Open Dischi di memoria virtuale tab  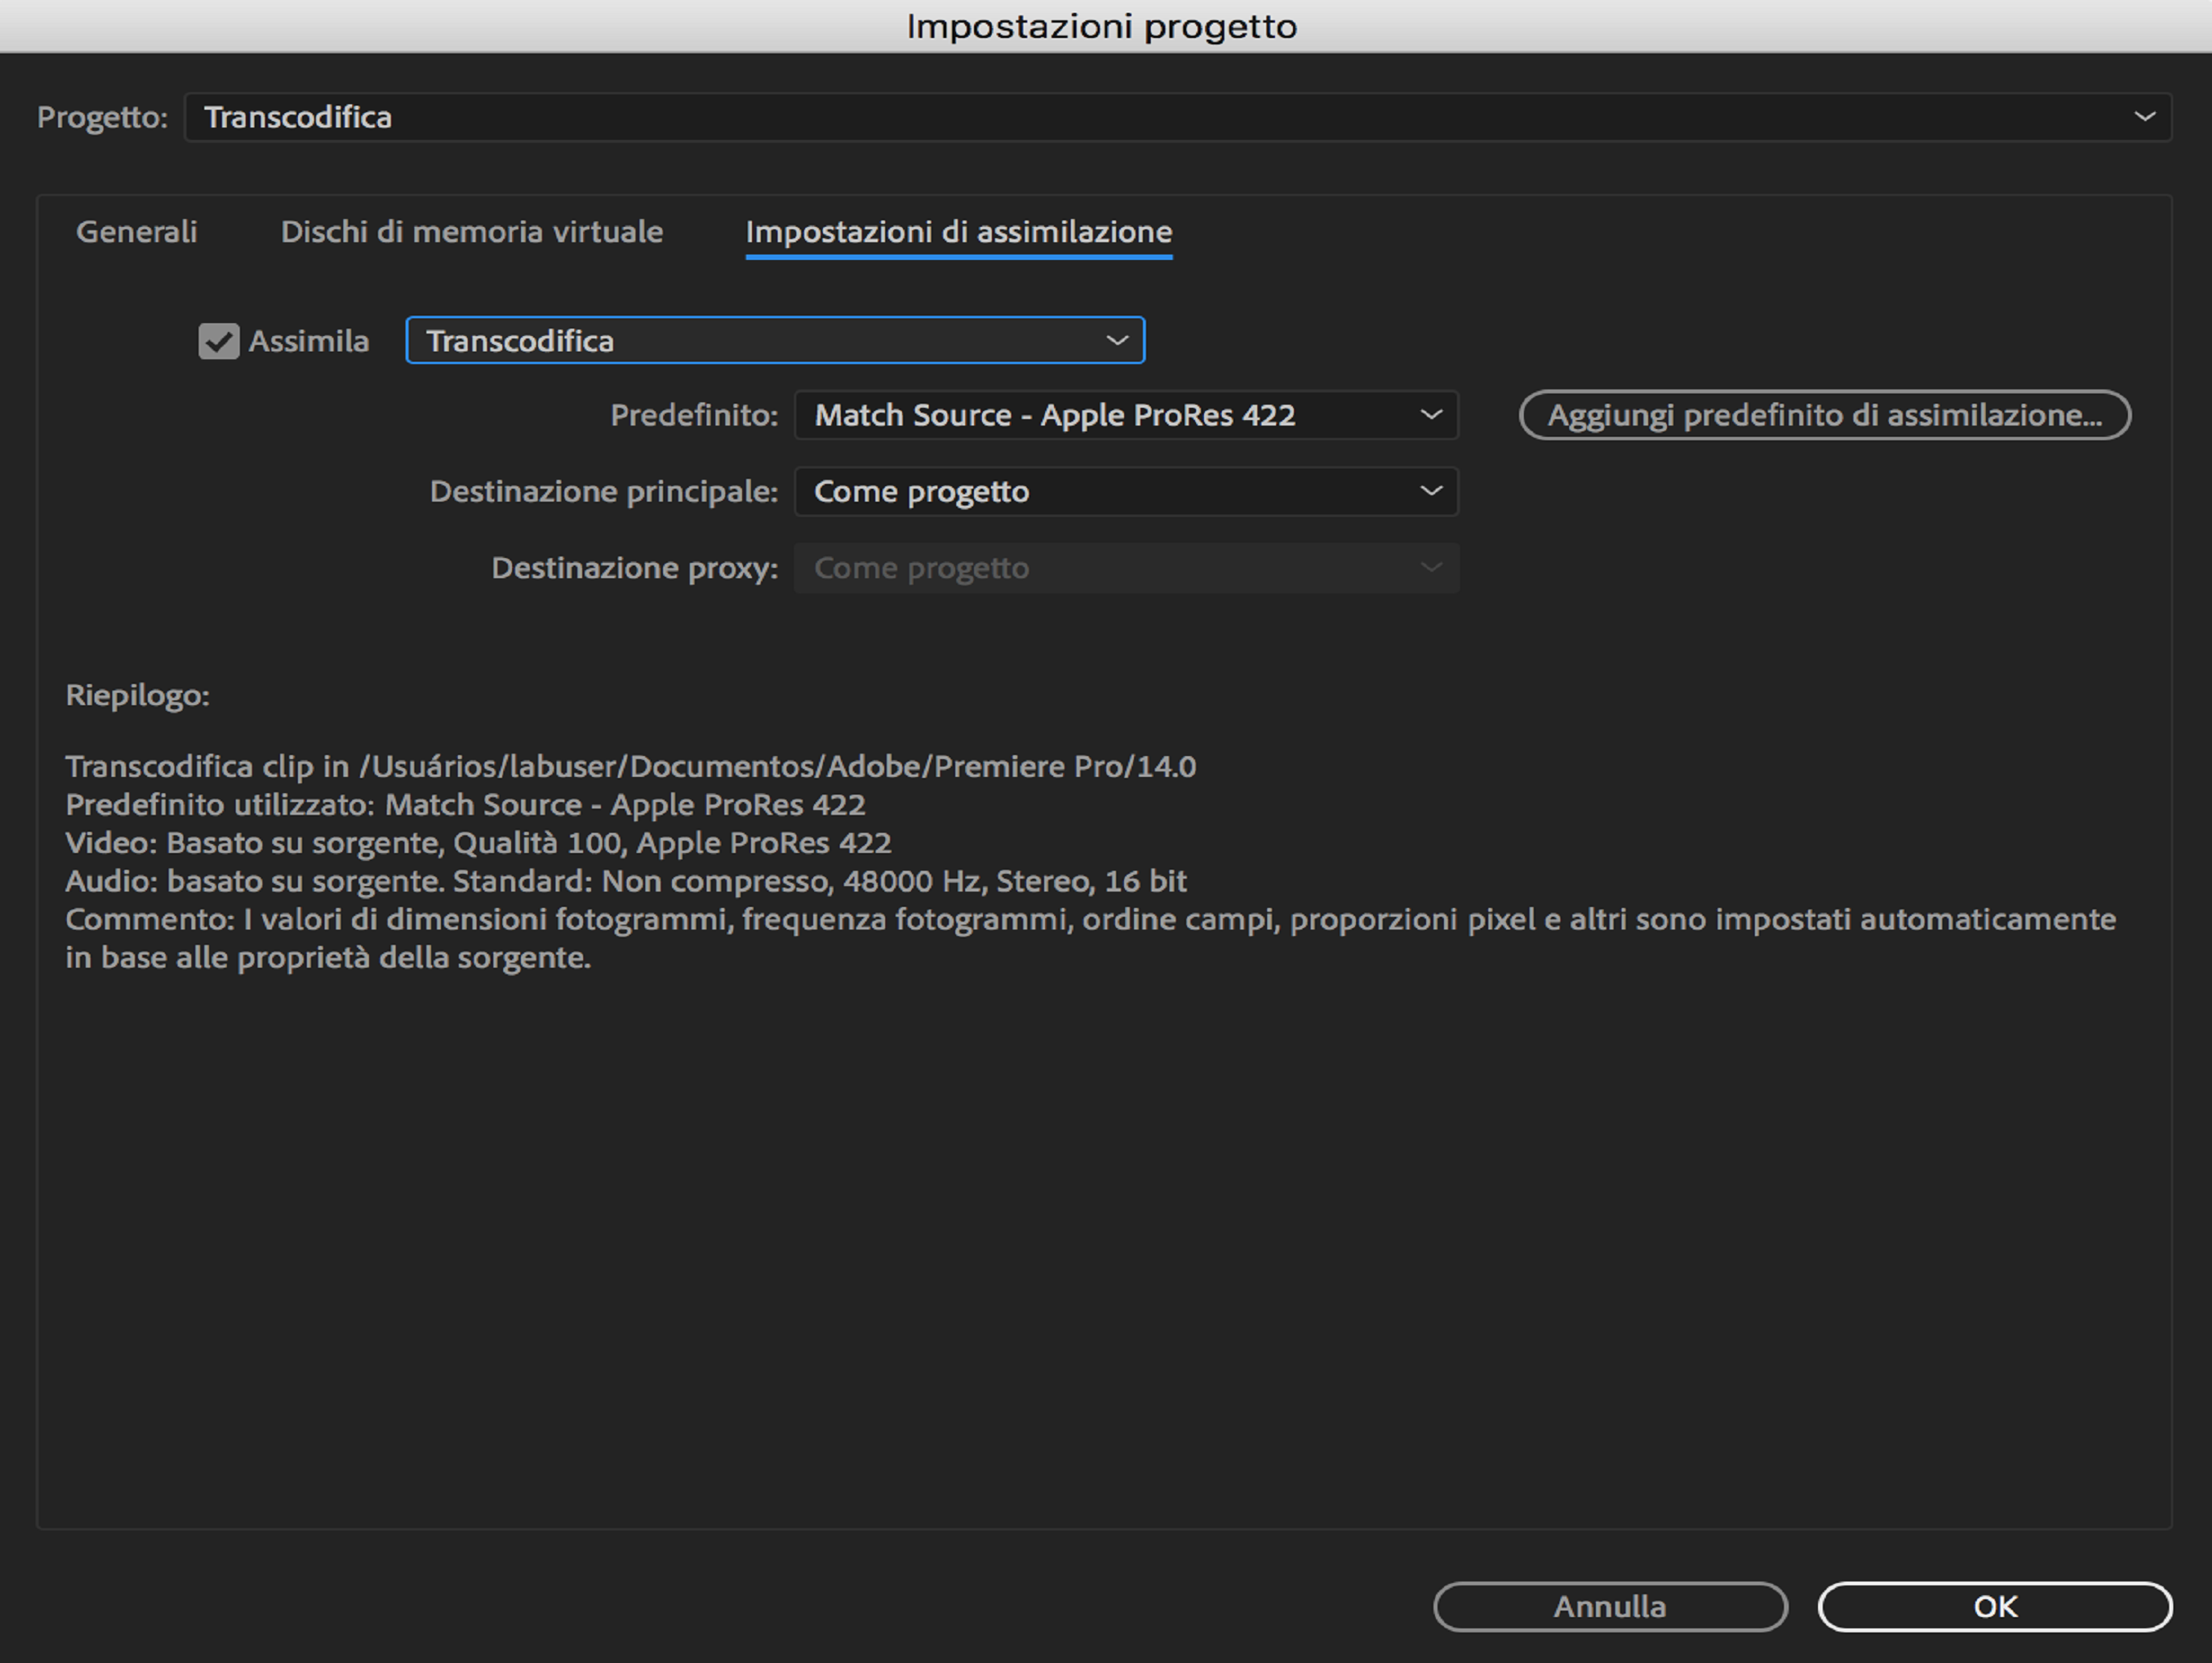click(x=471, y=232)
